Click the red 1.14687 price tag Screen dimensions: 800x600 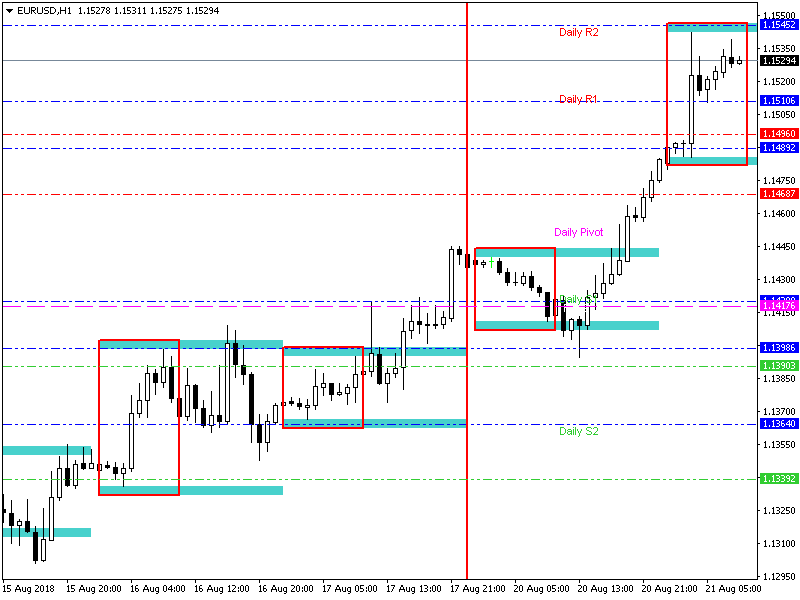779,194
